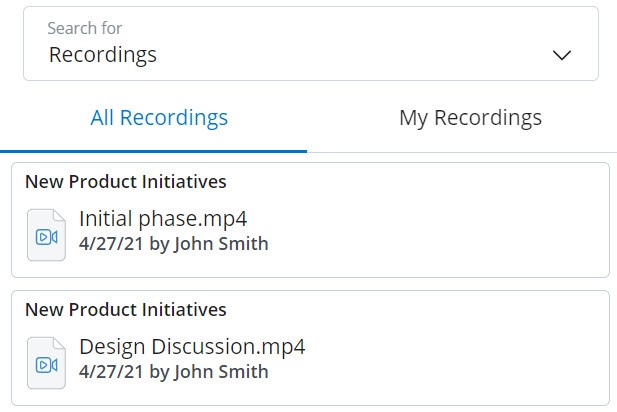Click the play symbol inside Design Discussion's file icon
Screen dimensions: 617x412
45,365
